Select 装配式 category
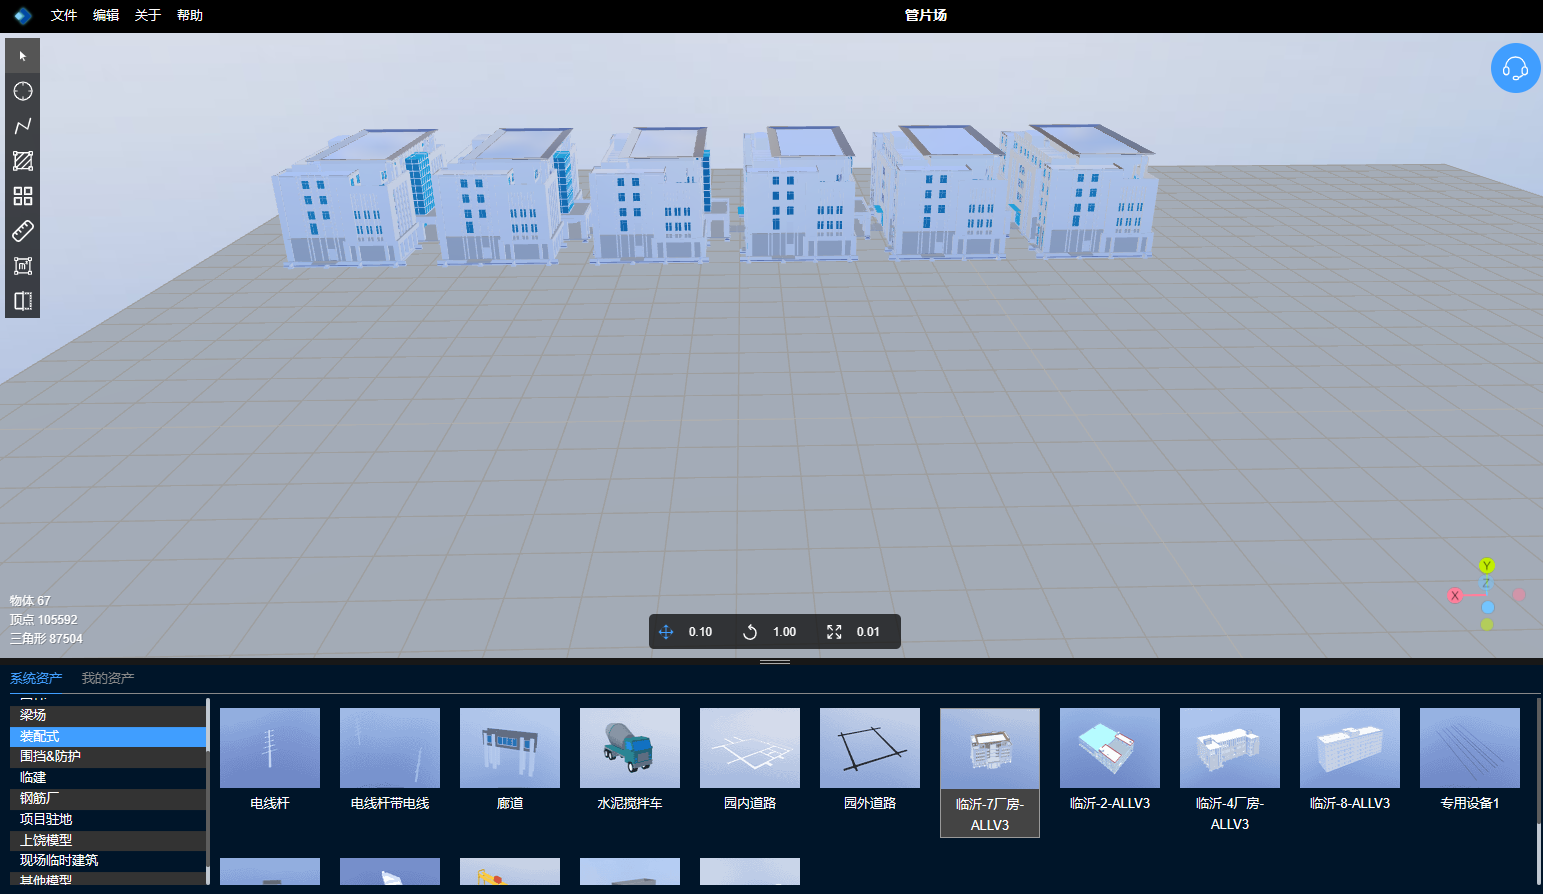Viewport: 1543px width, 894px height. point(108,736)
